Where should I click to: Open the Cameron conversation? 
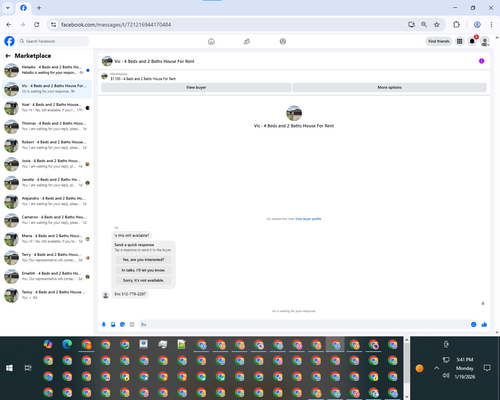[x=47, y=220]
